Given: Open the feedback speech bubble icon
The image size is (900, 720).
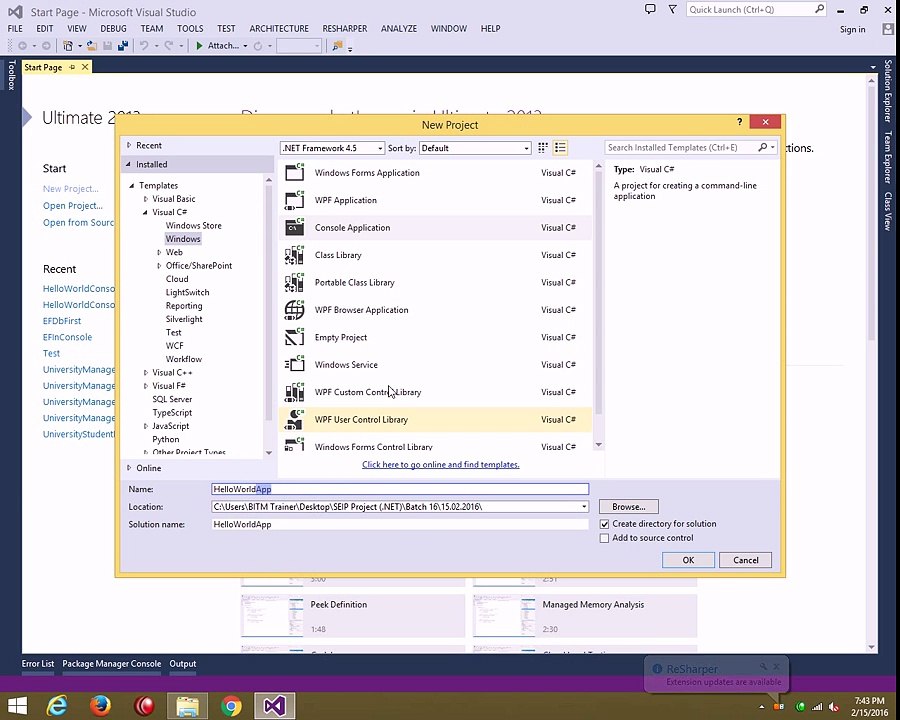Looking at the screenshot, I should [x=650, y=9].
